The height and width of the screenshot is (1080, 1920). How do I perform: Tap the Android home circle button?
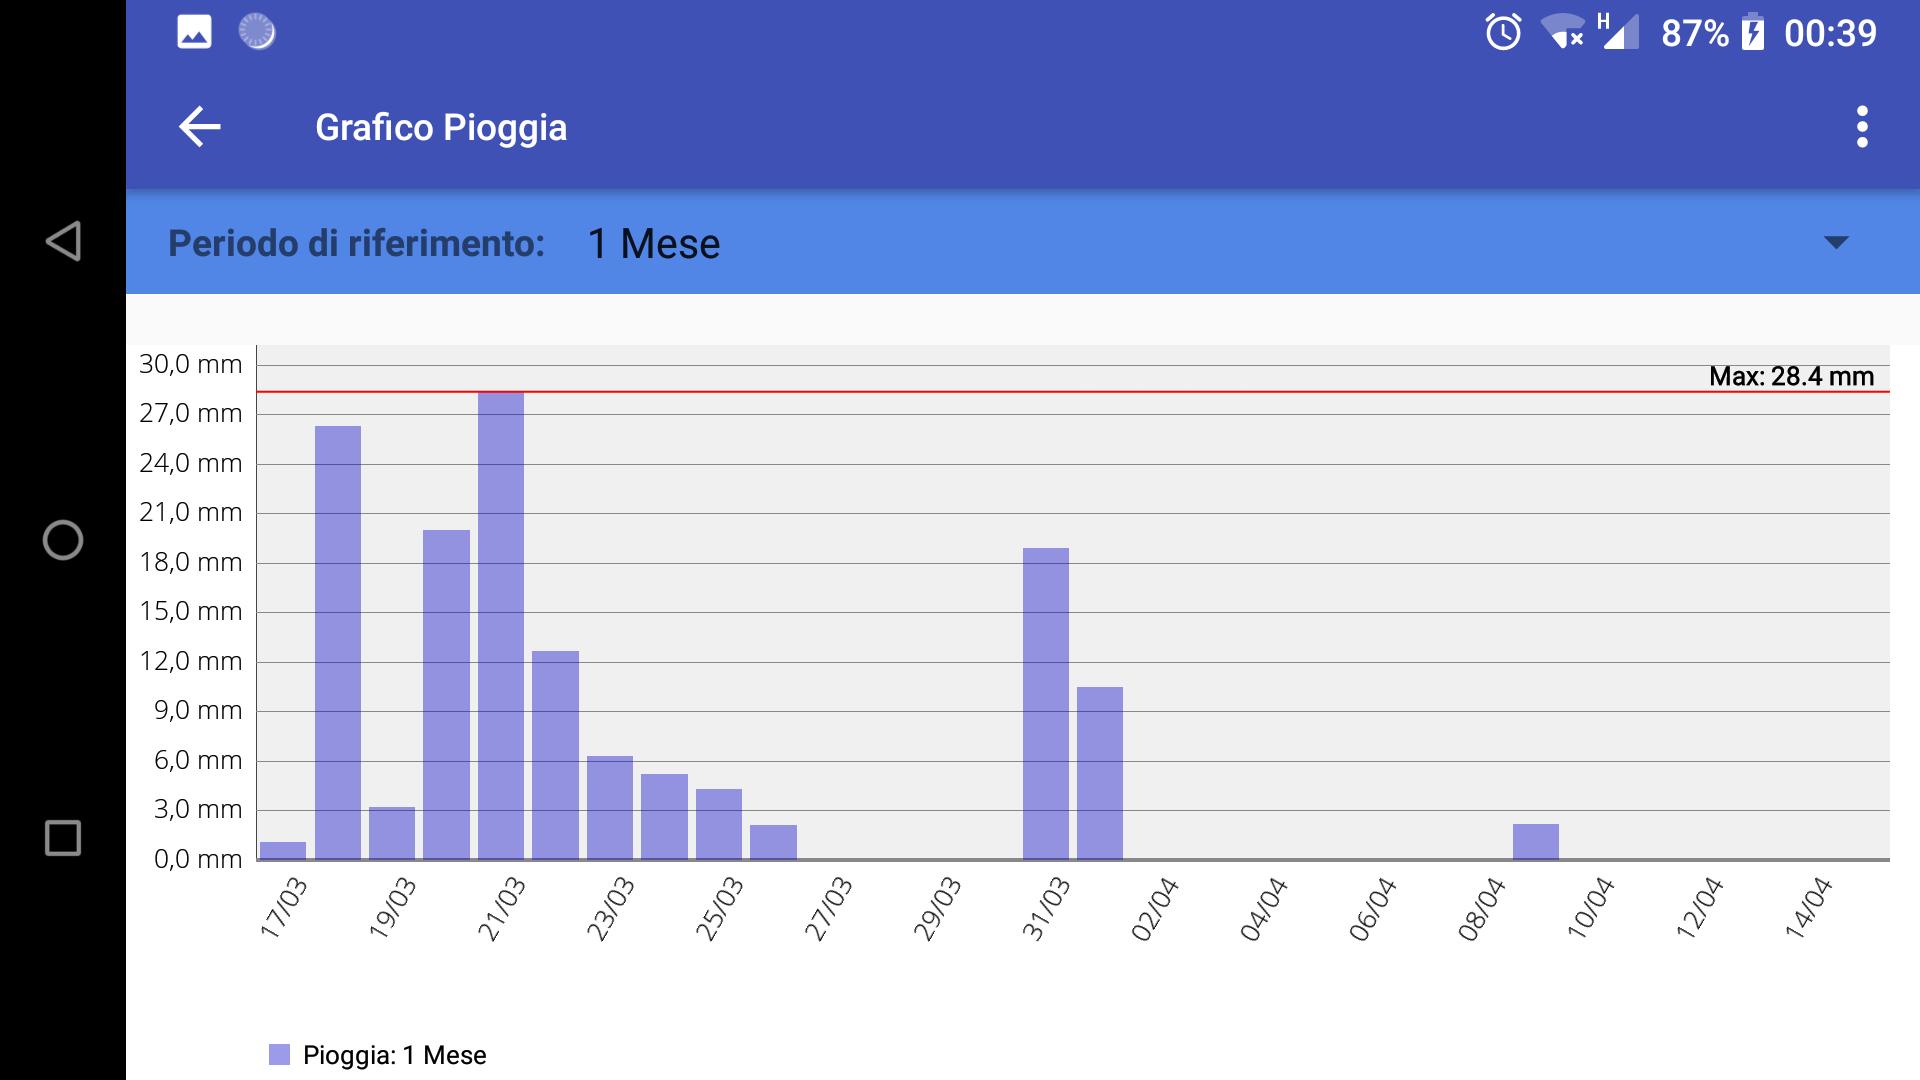click(63, 540)
